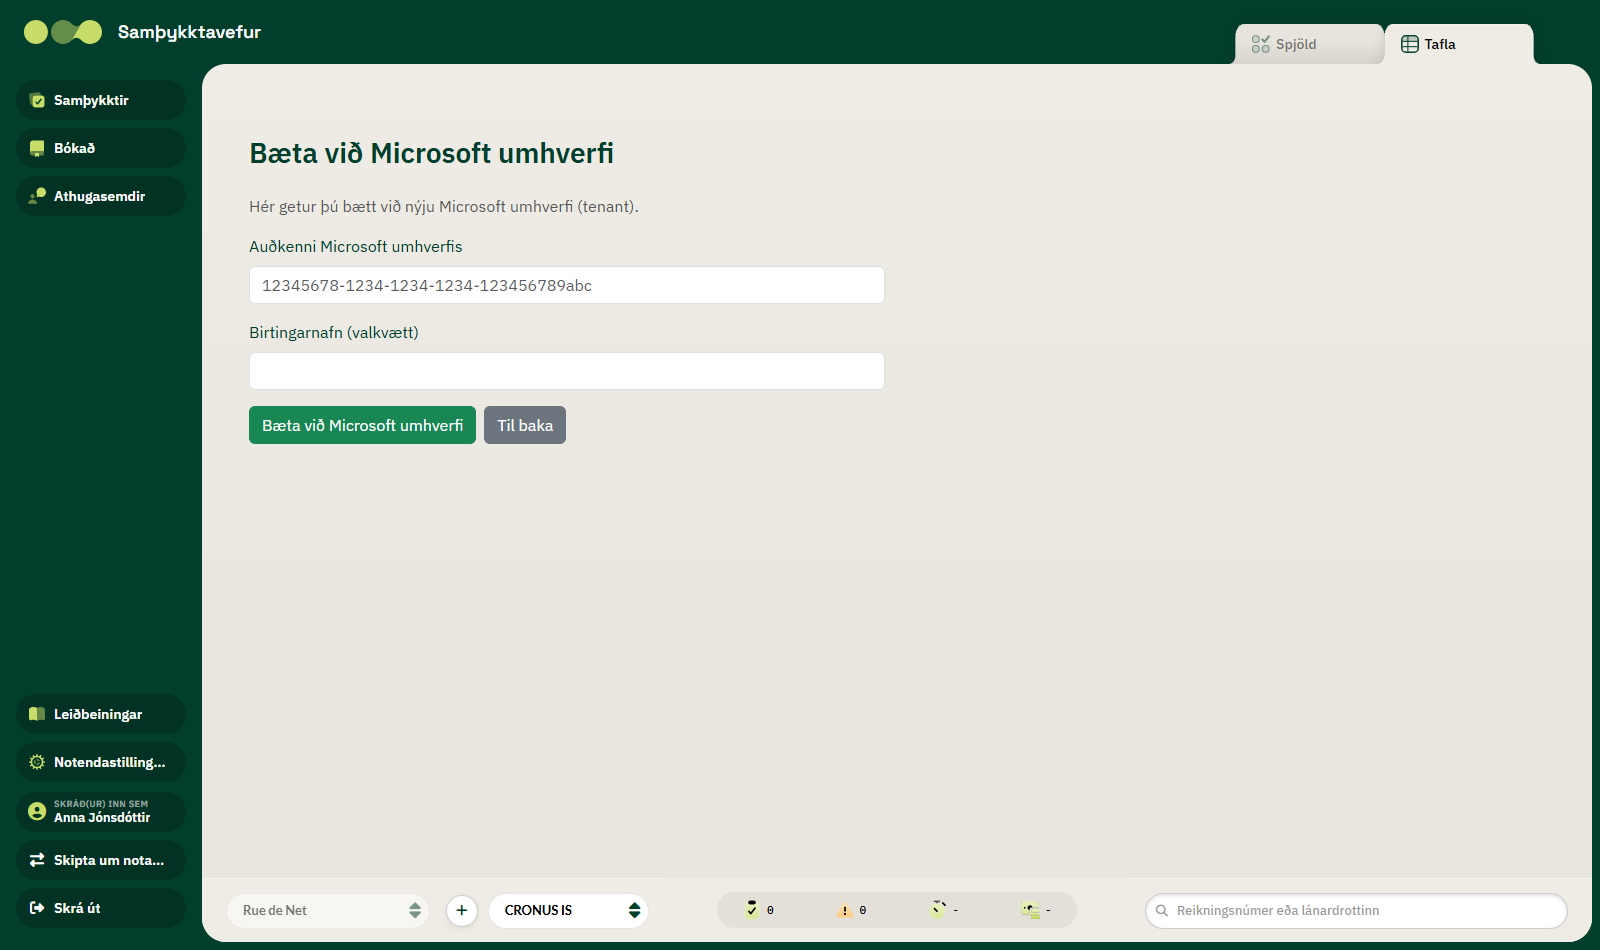Open Leiðbeiningar guide page
This screenshot has width=1600, height=950.
click(x=101, y=714)
